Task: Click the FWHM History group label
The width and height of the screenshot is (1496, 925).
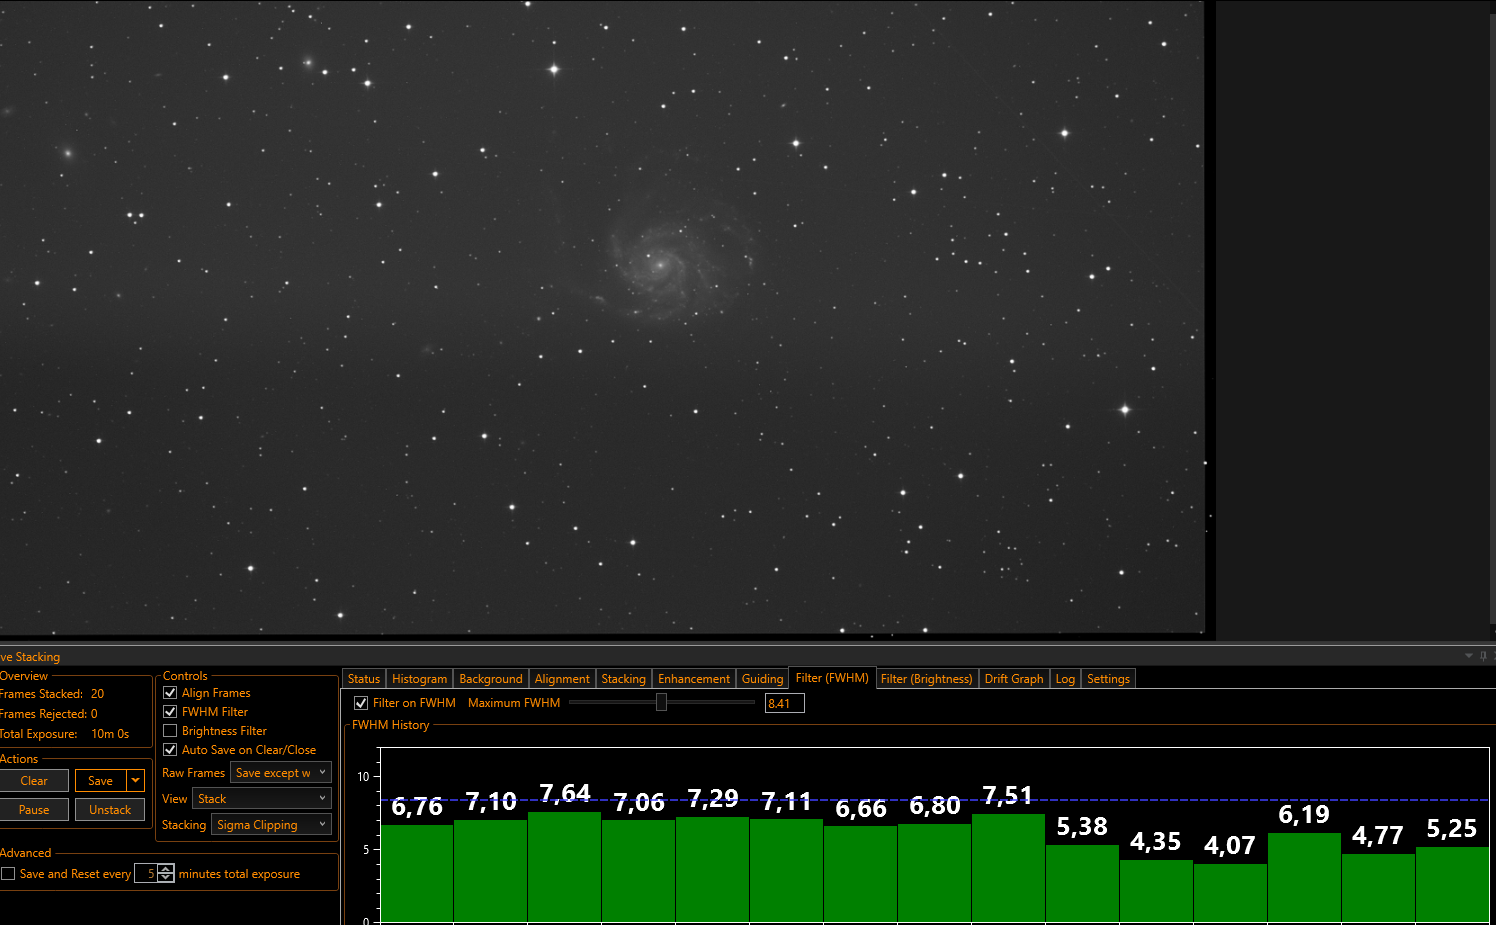Action: coord(391,725)
